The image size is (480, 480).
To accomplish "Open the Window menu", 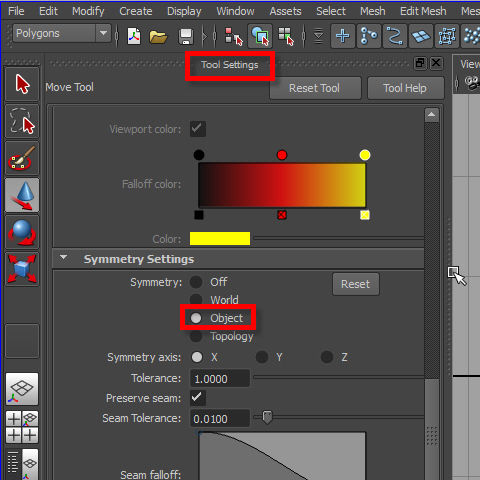I will (235, 11).
